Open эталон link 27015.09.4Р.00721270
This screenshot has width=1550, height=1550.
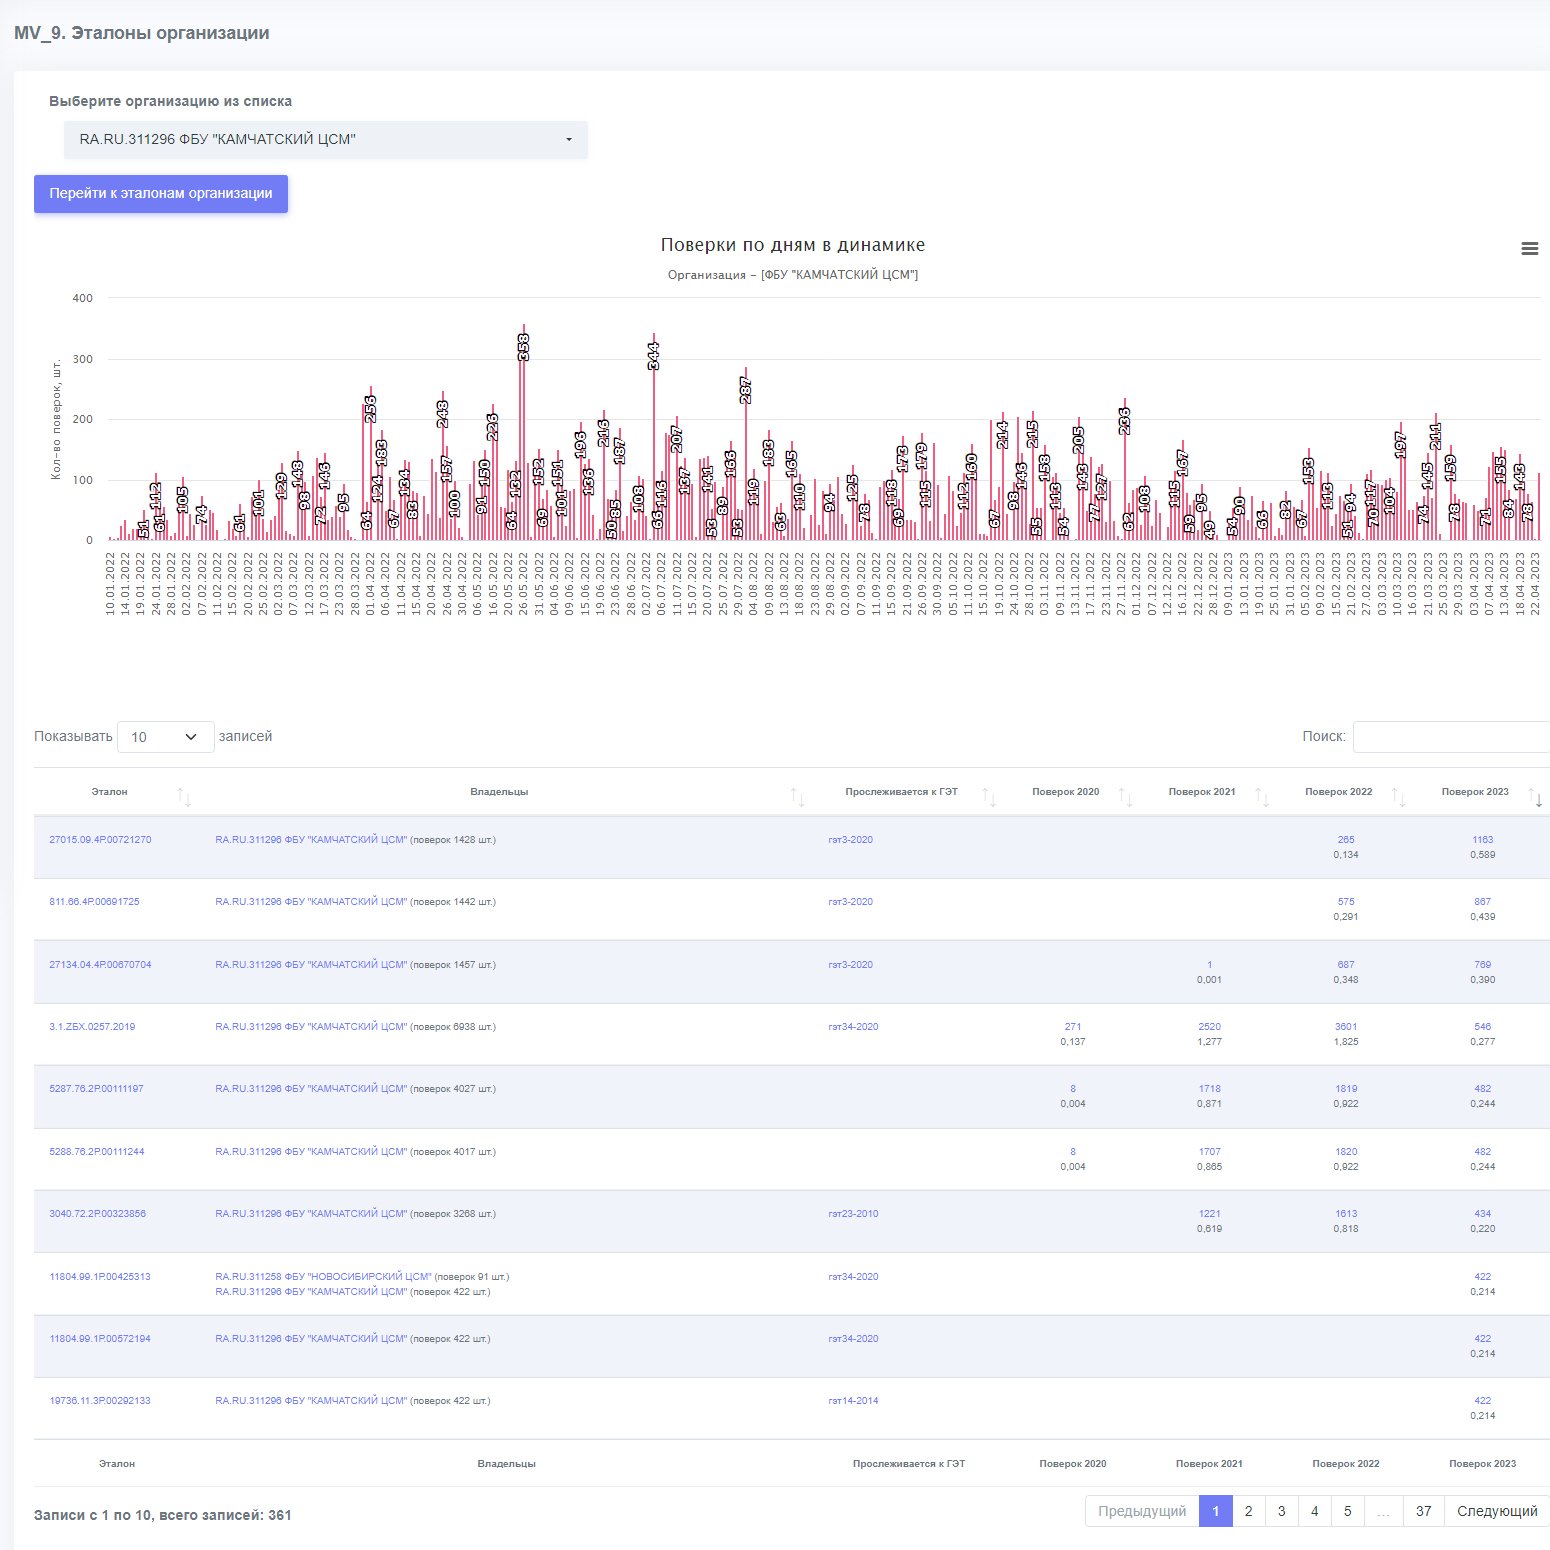100,840
